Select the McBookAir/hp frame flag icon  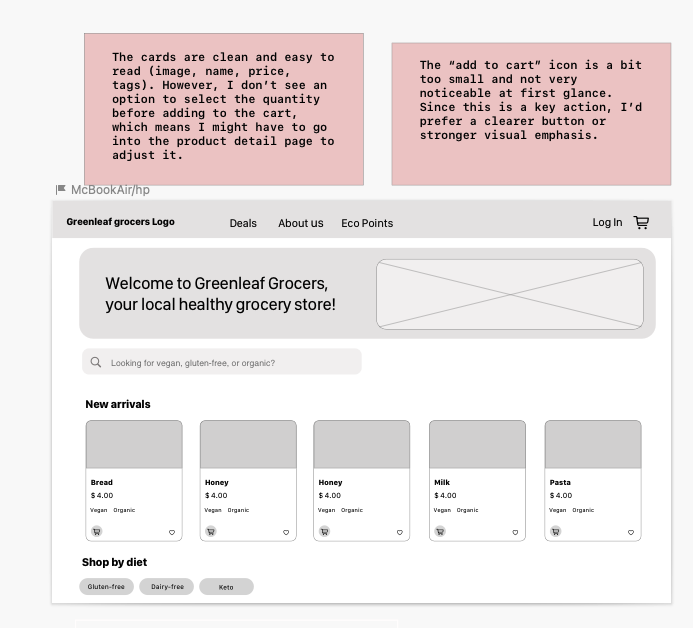click(x=61, y=189)
